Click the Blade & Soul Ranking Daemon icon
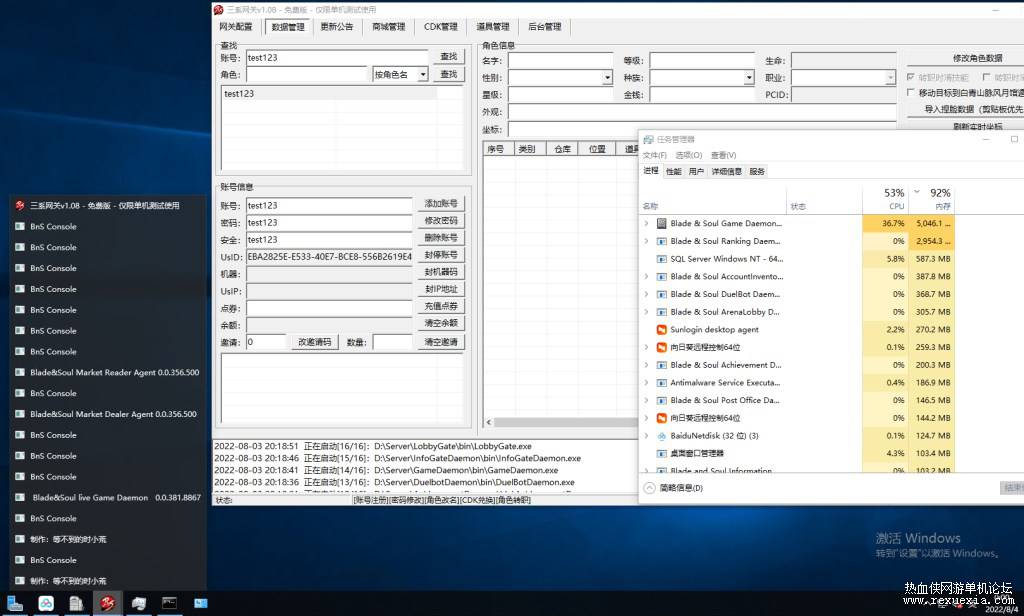 [x=661, y=241]
